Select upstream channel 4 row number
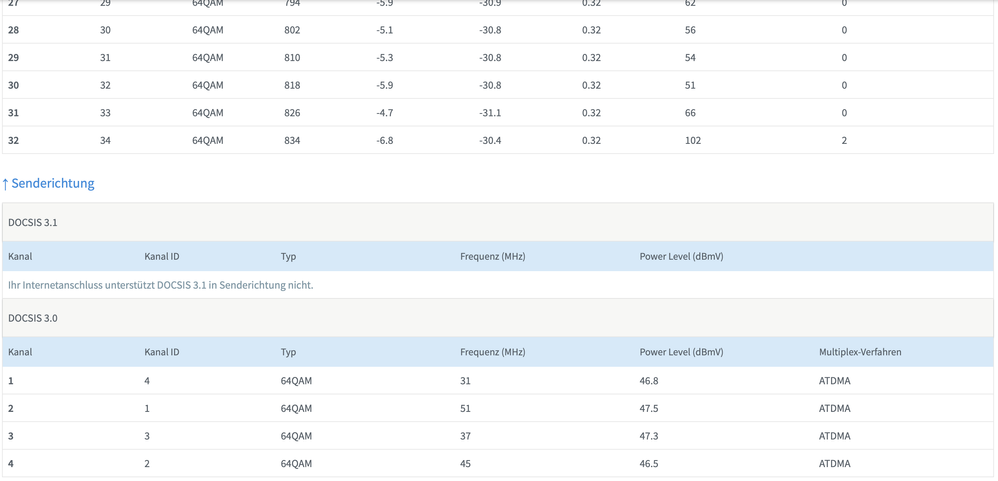Viewport: 998px width, 481px height. [x=11, y=464]
